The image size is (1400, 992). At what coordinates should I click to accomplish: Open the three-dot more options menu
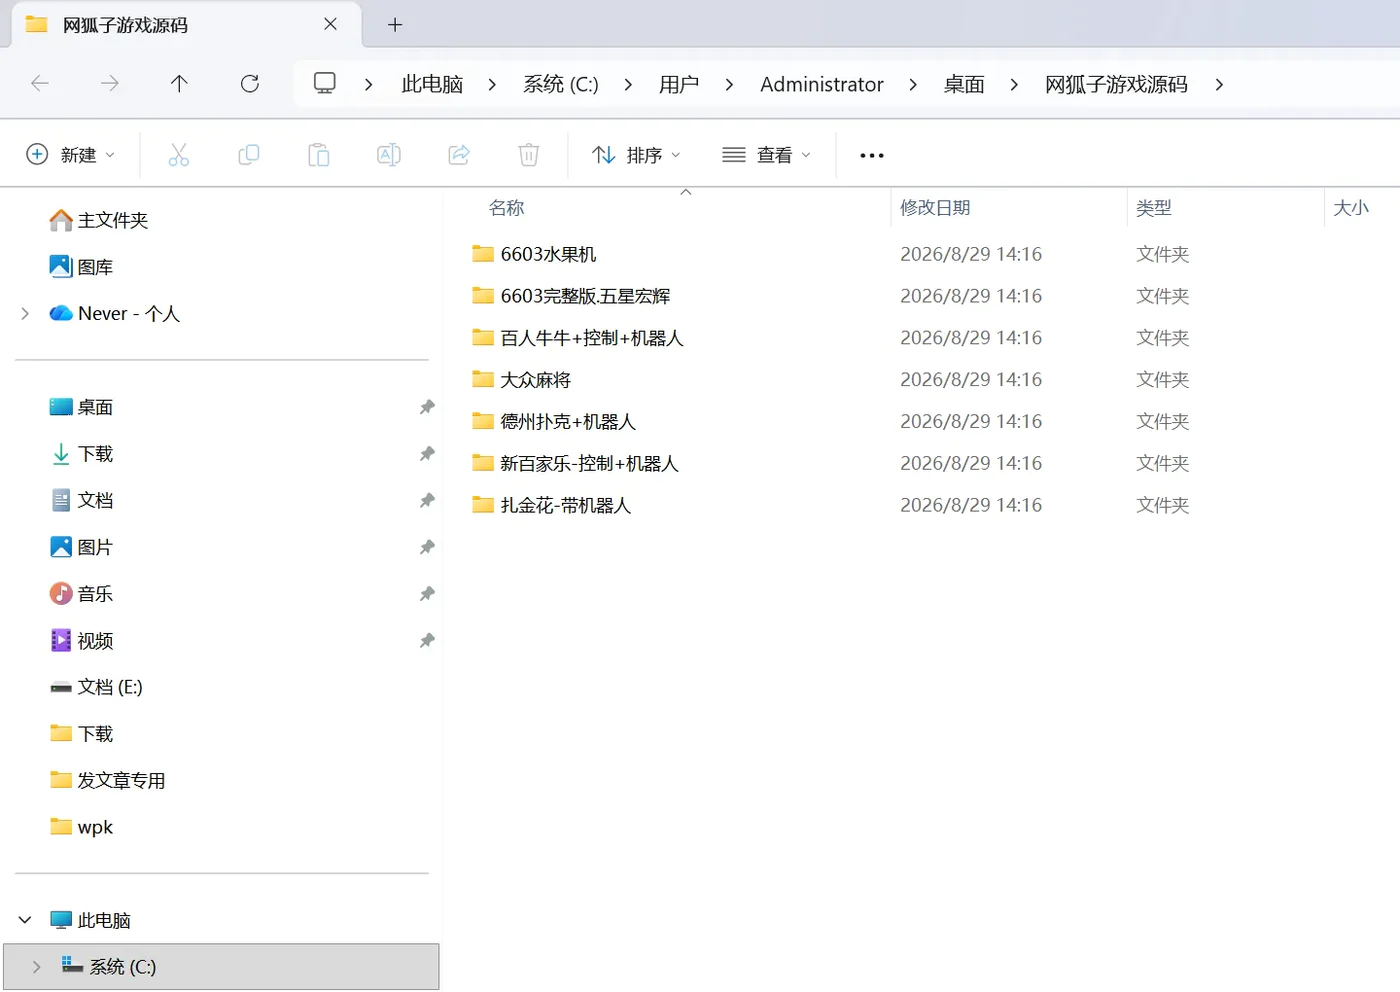872,155
